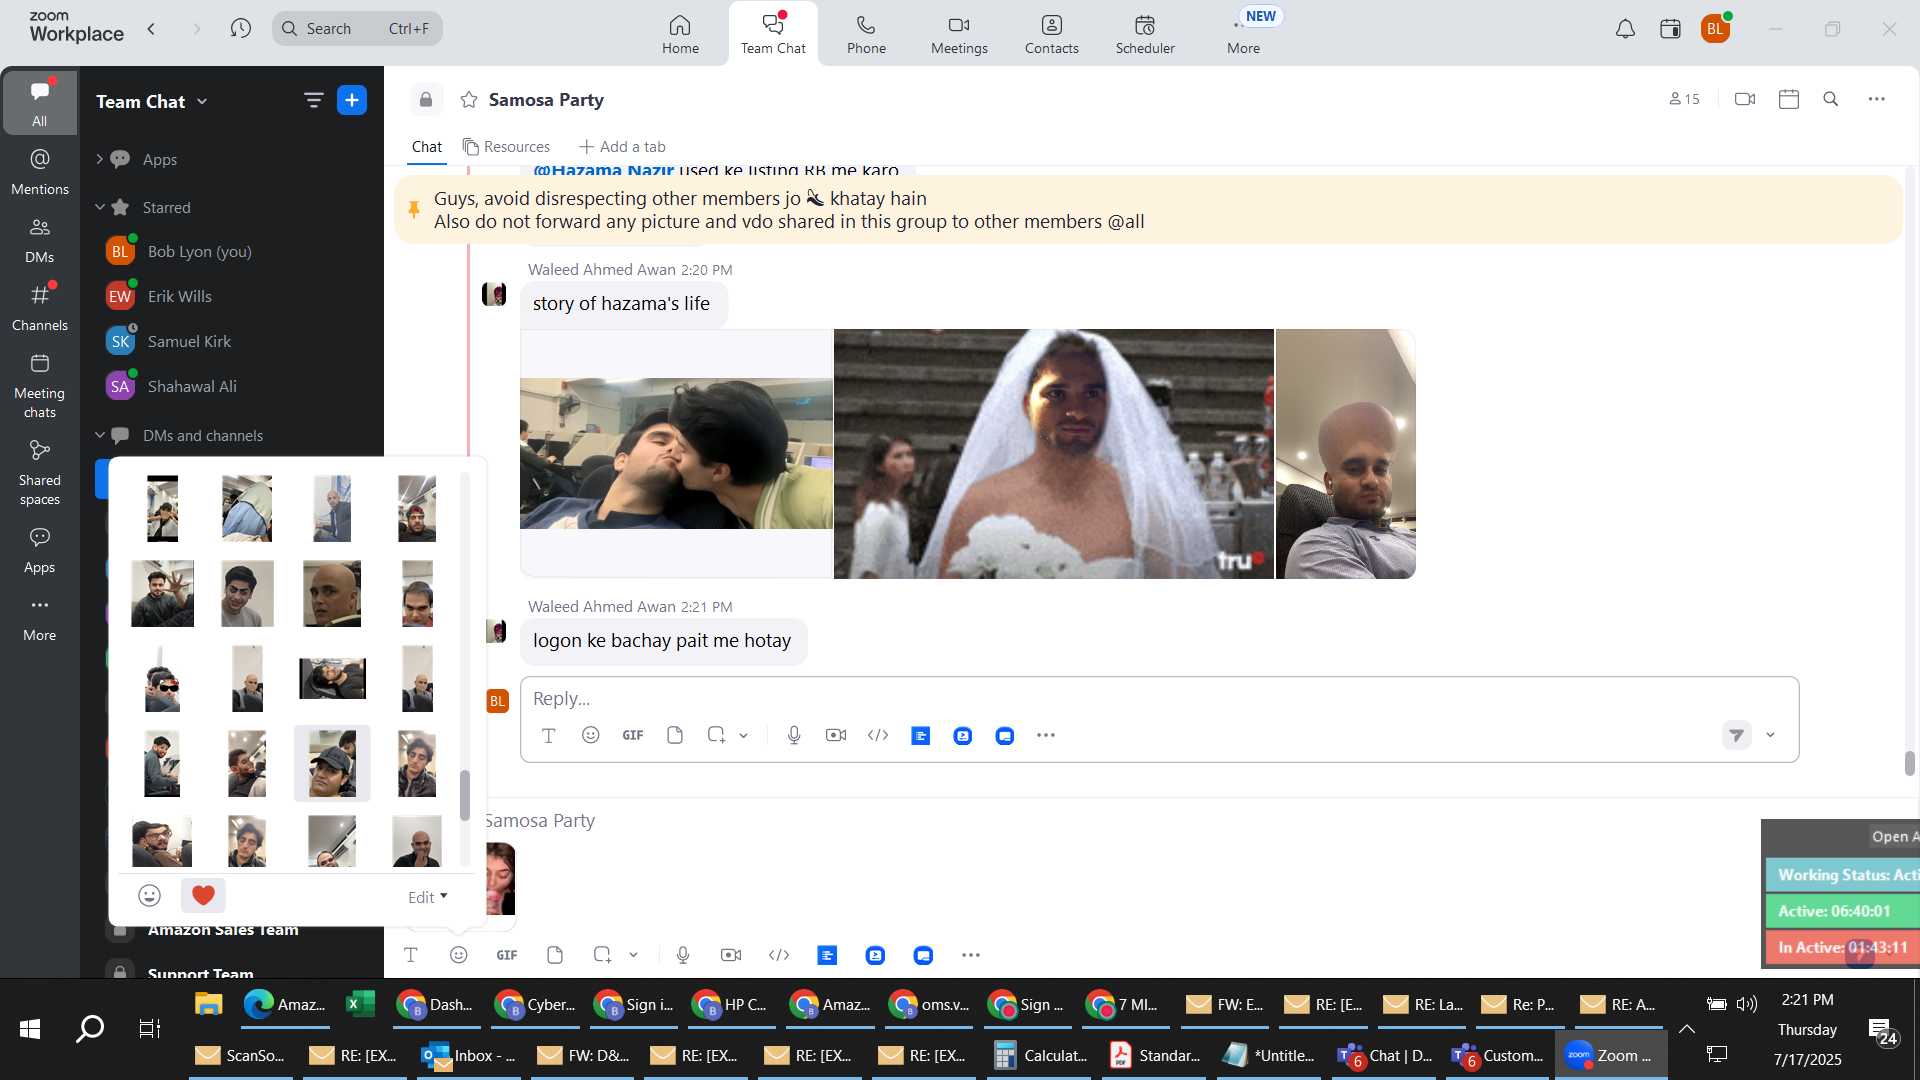The image size is (1920, 1080).
Task: Switch to the Resources tab
Action: point(506,147)
